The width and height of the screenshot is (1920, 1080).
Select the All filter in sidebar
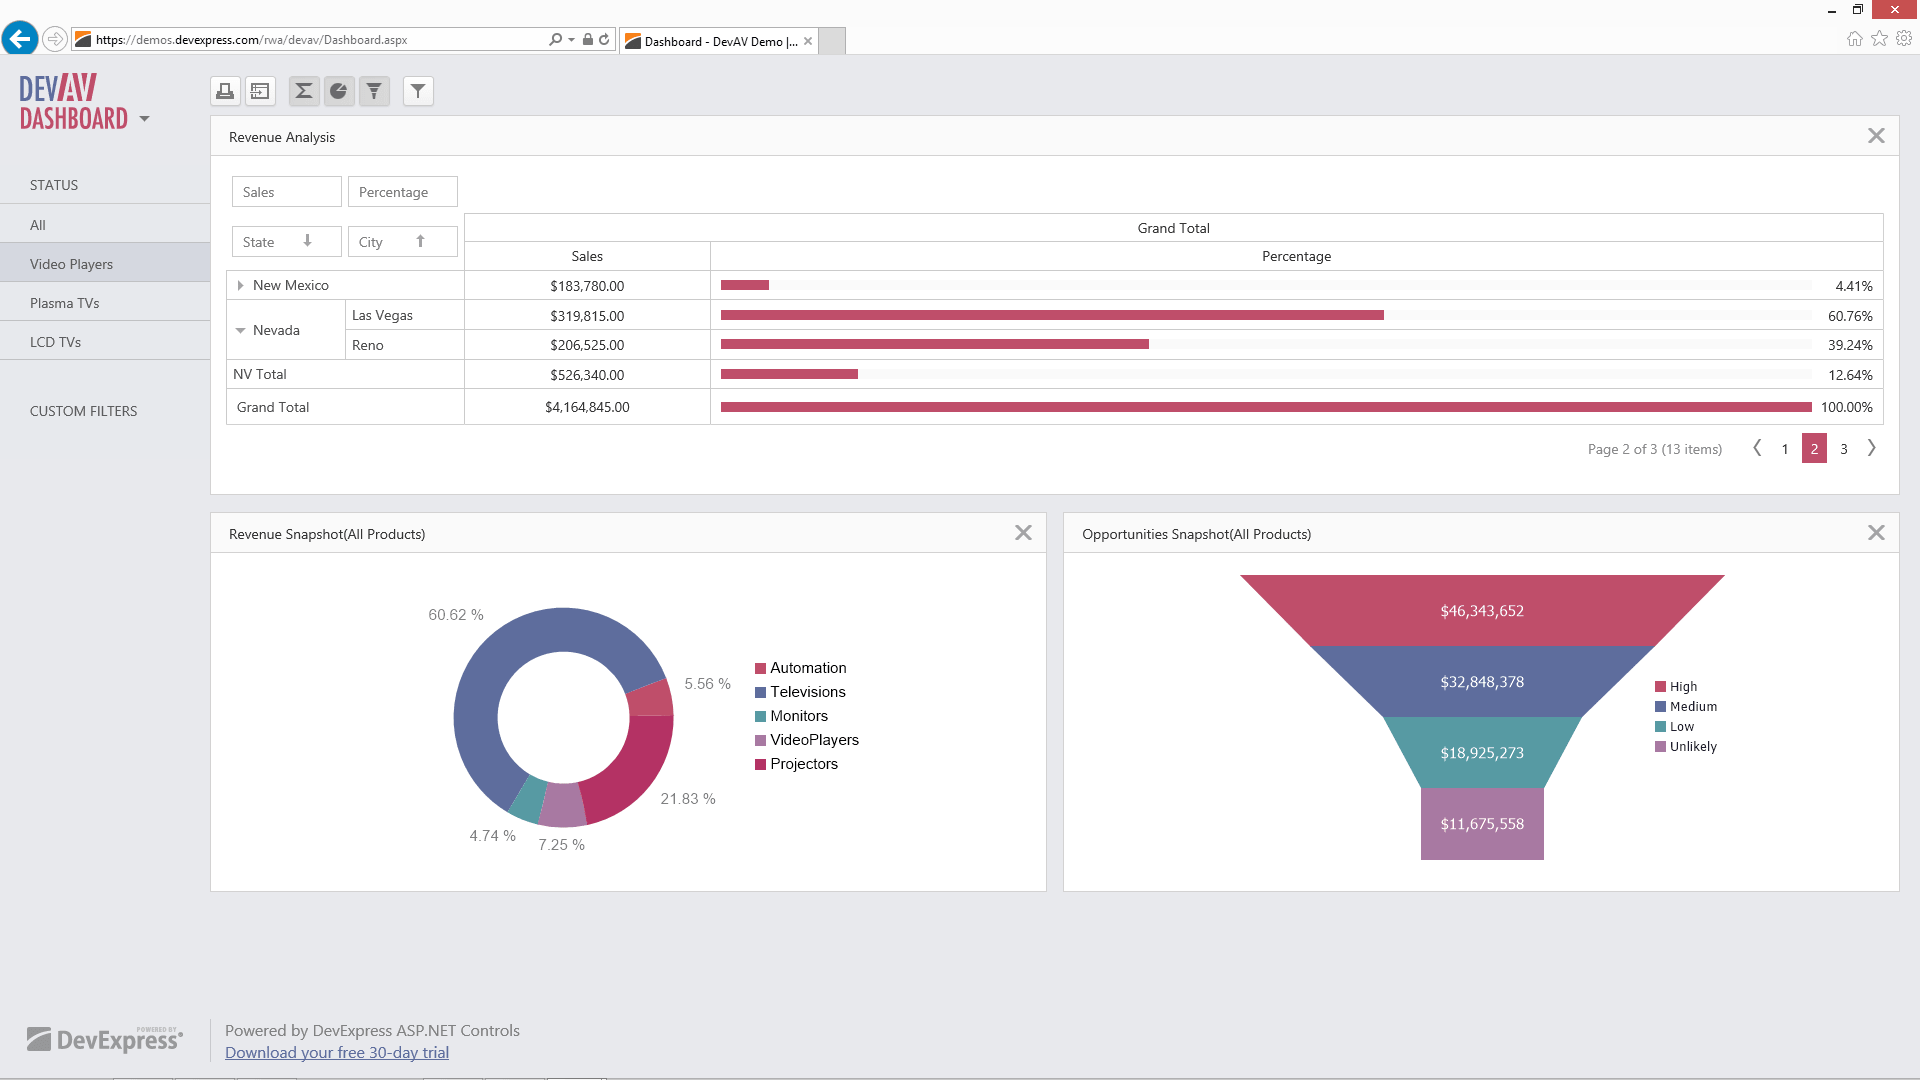(105, 225)
